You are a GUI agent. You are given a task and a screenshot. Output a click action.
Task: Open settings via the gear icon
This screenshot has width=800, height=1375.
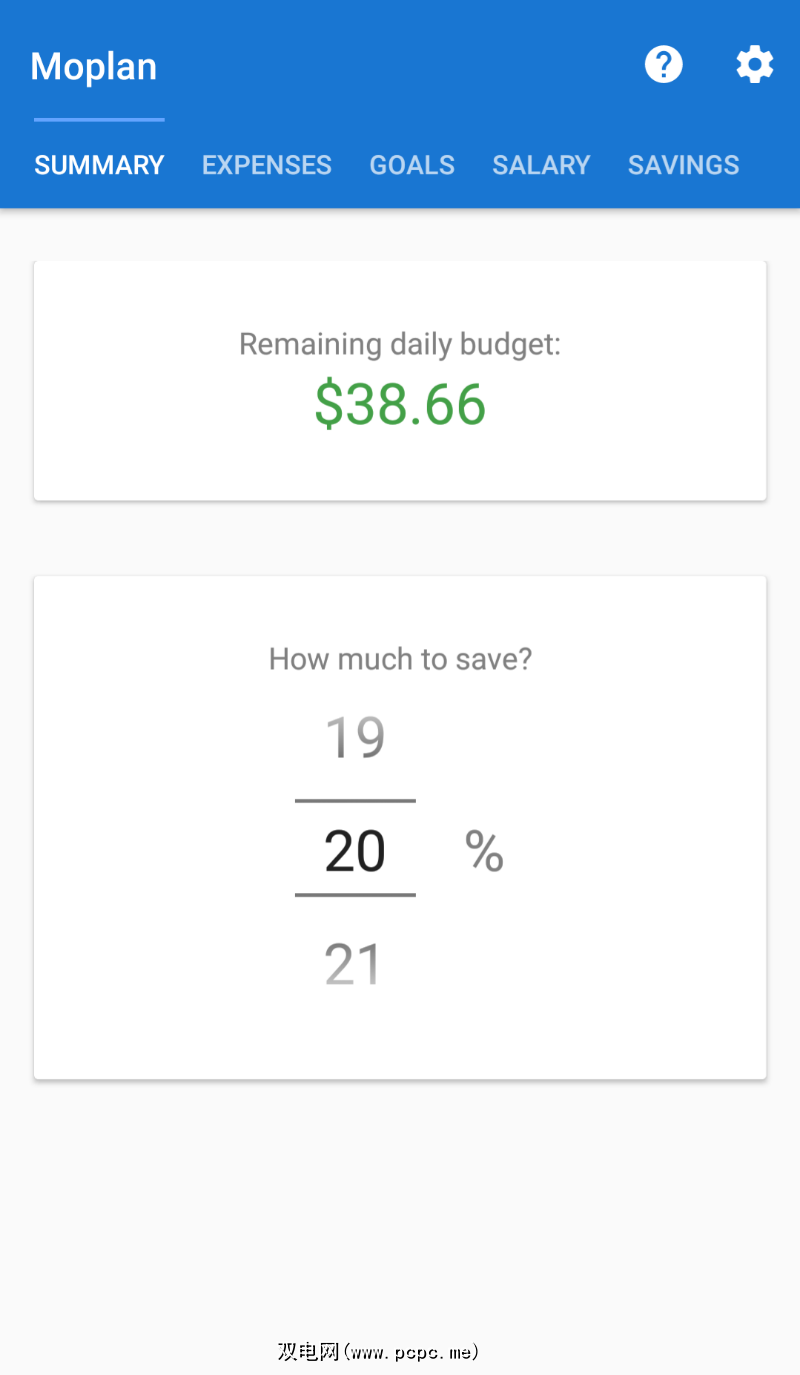[755, 66]
